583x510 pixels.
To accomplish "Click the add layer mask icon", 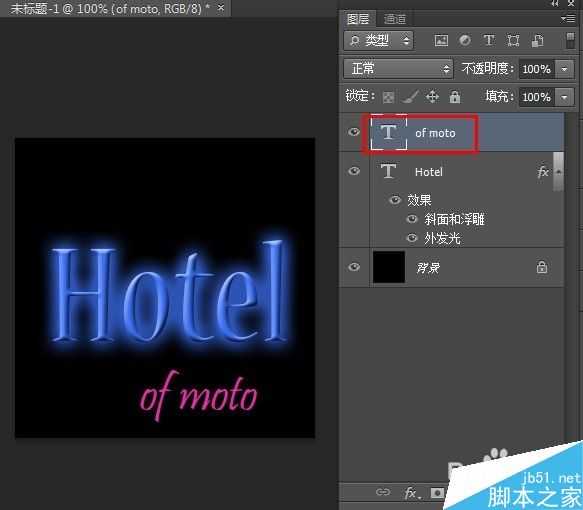I will point(438,493).
